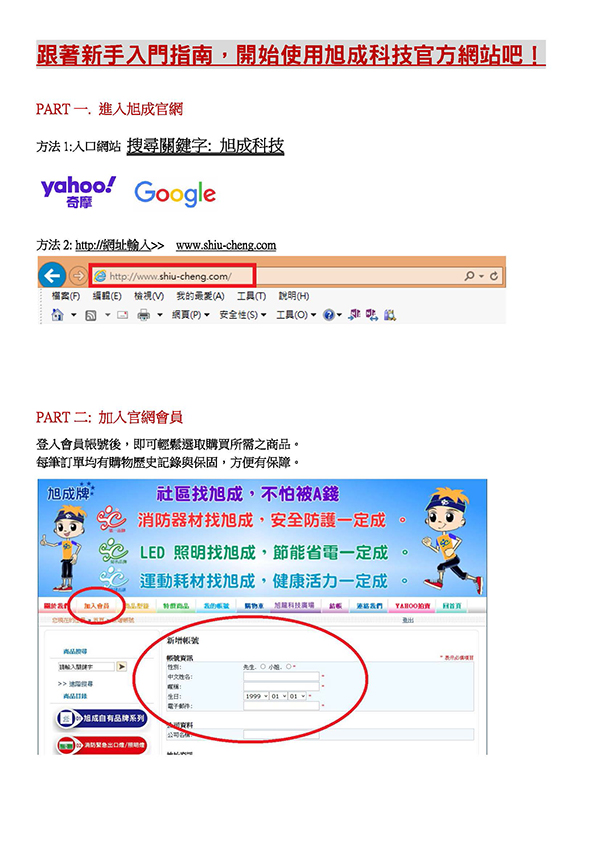This screenshot has height=848, width=600.
Task: Go to the 回首頁 tab
Action: (452, 606)
